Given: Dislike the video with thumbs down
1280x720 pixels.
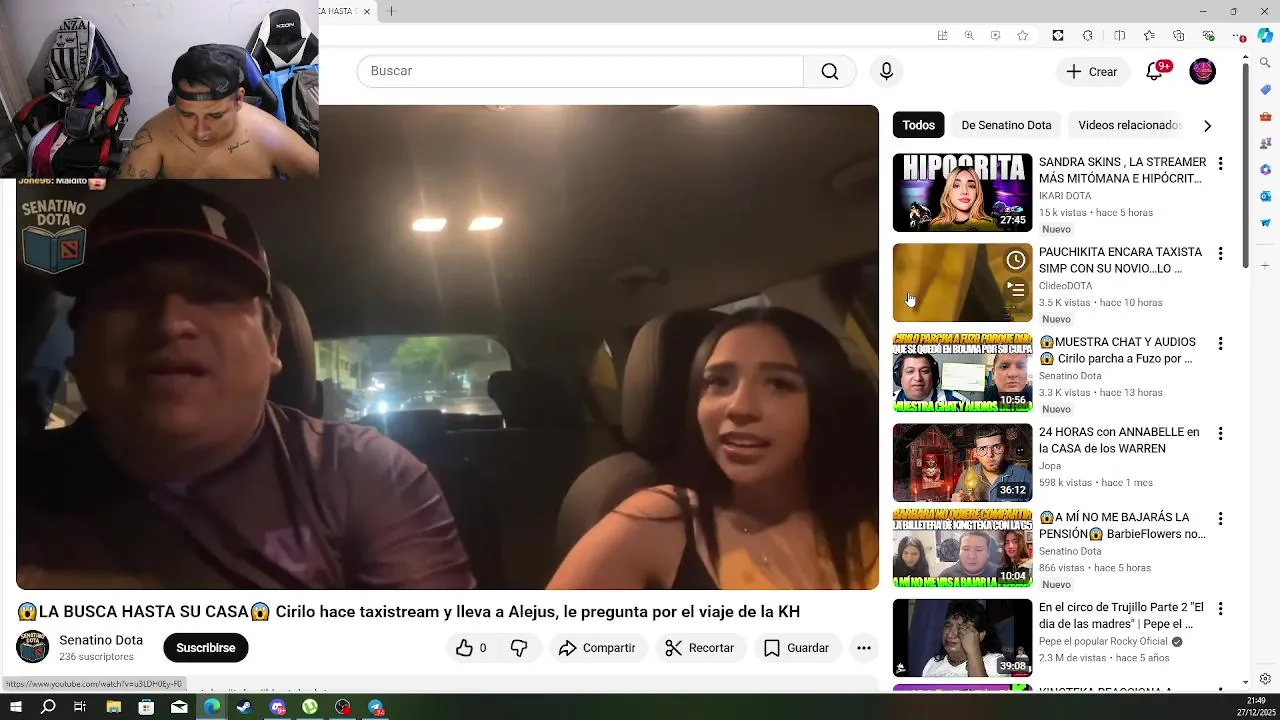Looking at the screenshot, I should (519, 648).
